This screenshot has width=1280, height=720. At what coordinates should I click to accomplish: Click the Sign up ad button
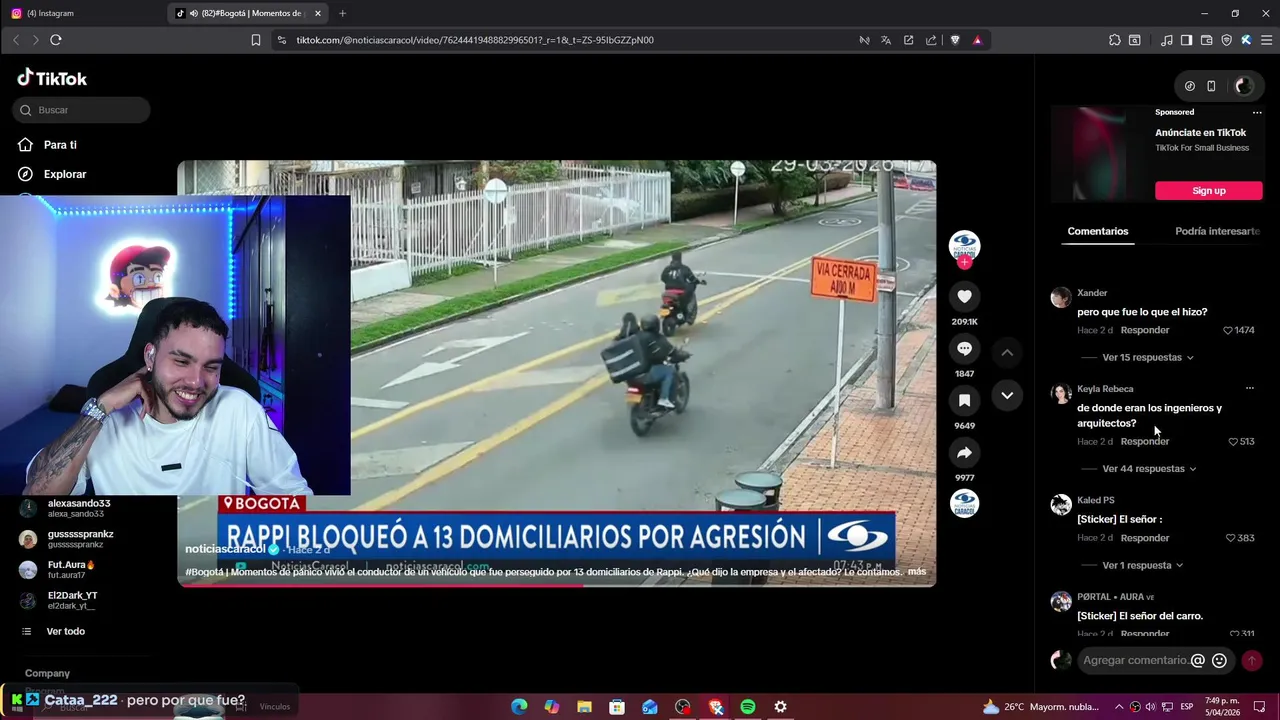(1208, 190)
